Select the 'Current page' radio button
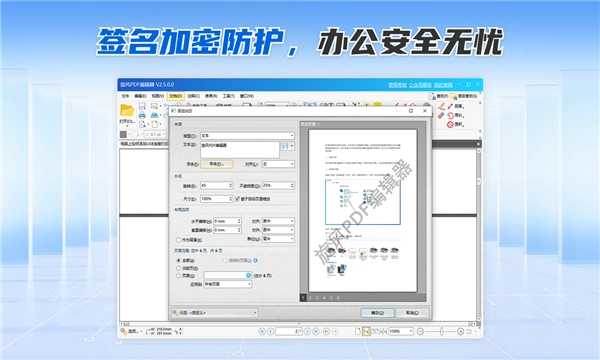This screenshot has height=360, width=600. coord(178,268)
